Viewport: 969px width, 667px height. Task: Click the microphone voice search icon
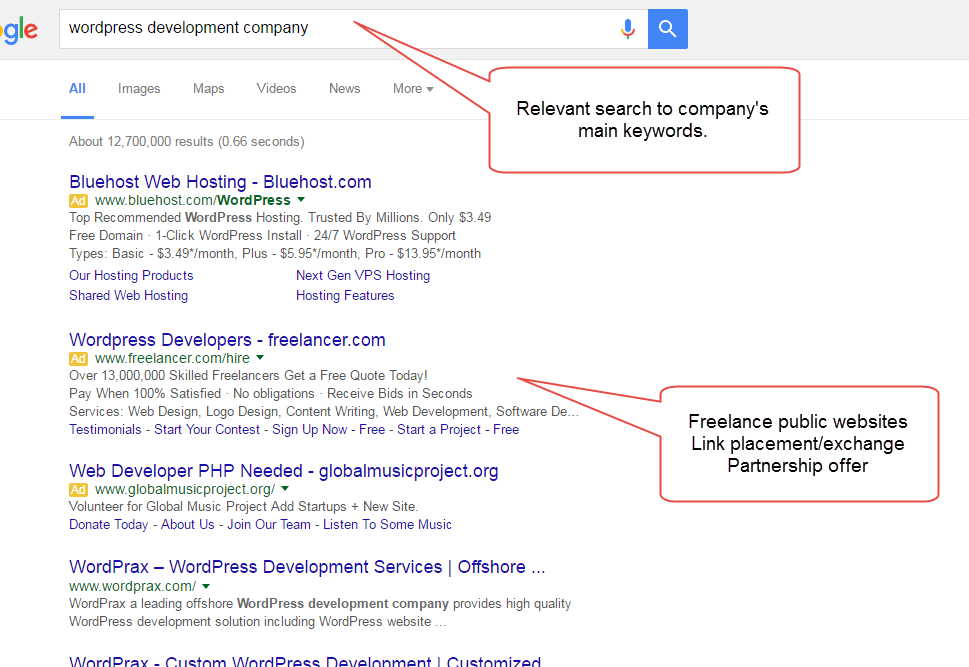click(x=627, y=28)
